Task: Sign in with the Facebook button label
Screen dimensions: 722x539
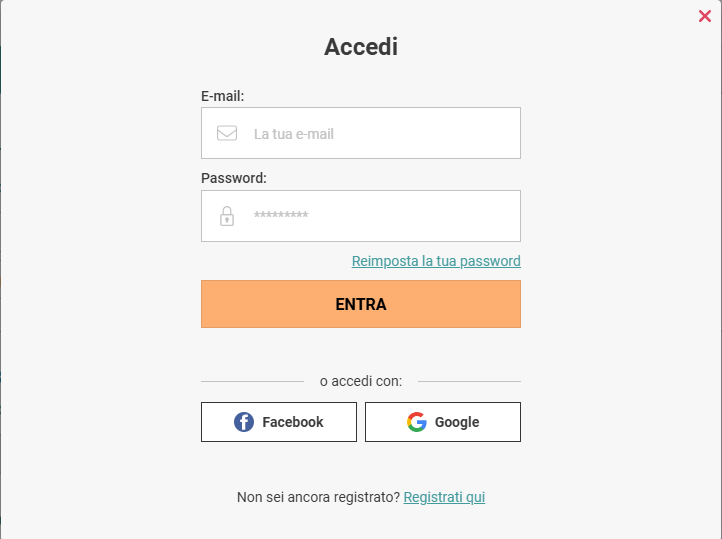Action: (x=292, y=422)
